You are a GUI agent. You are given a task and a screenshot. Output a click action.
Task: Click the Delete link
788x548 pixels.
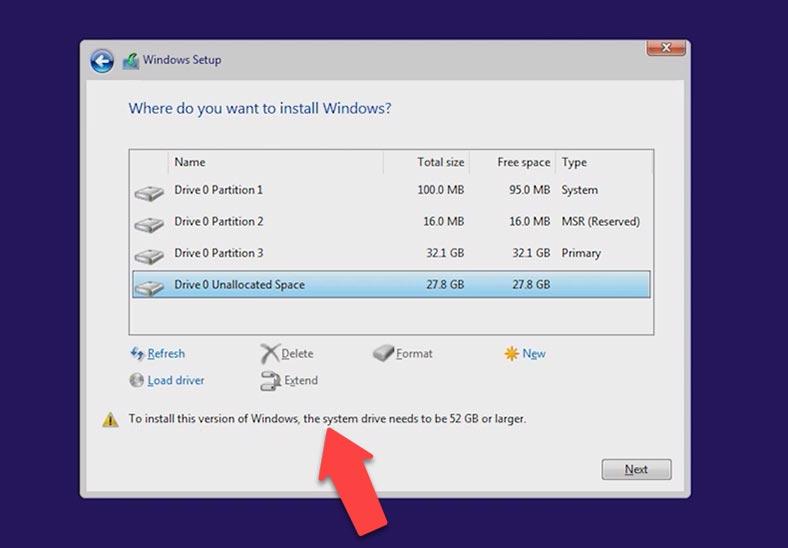click(298, 353)
